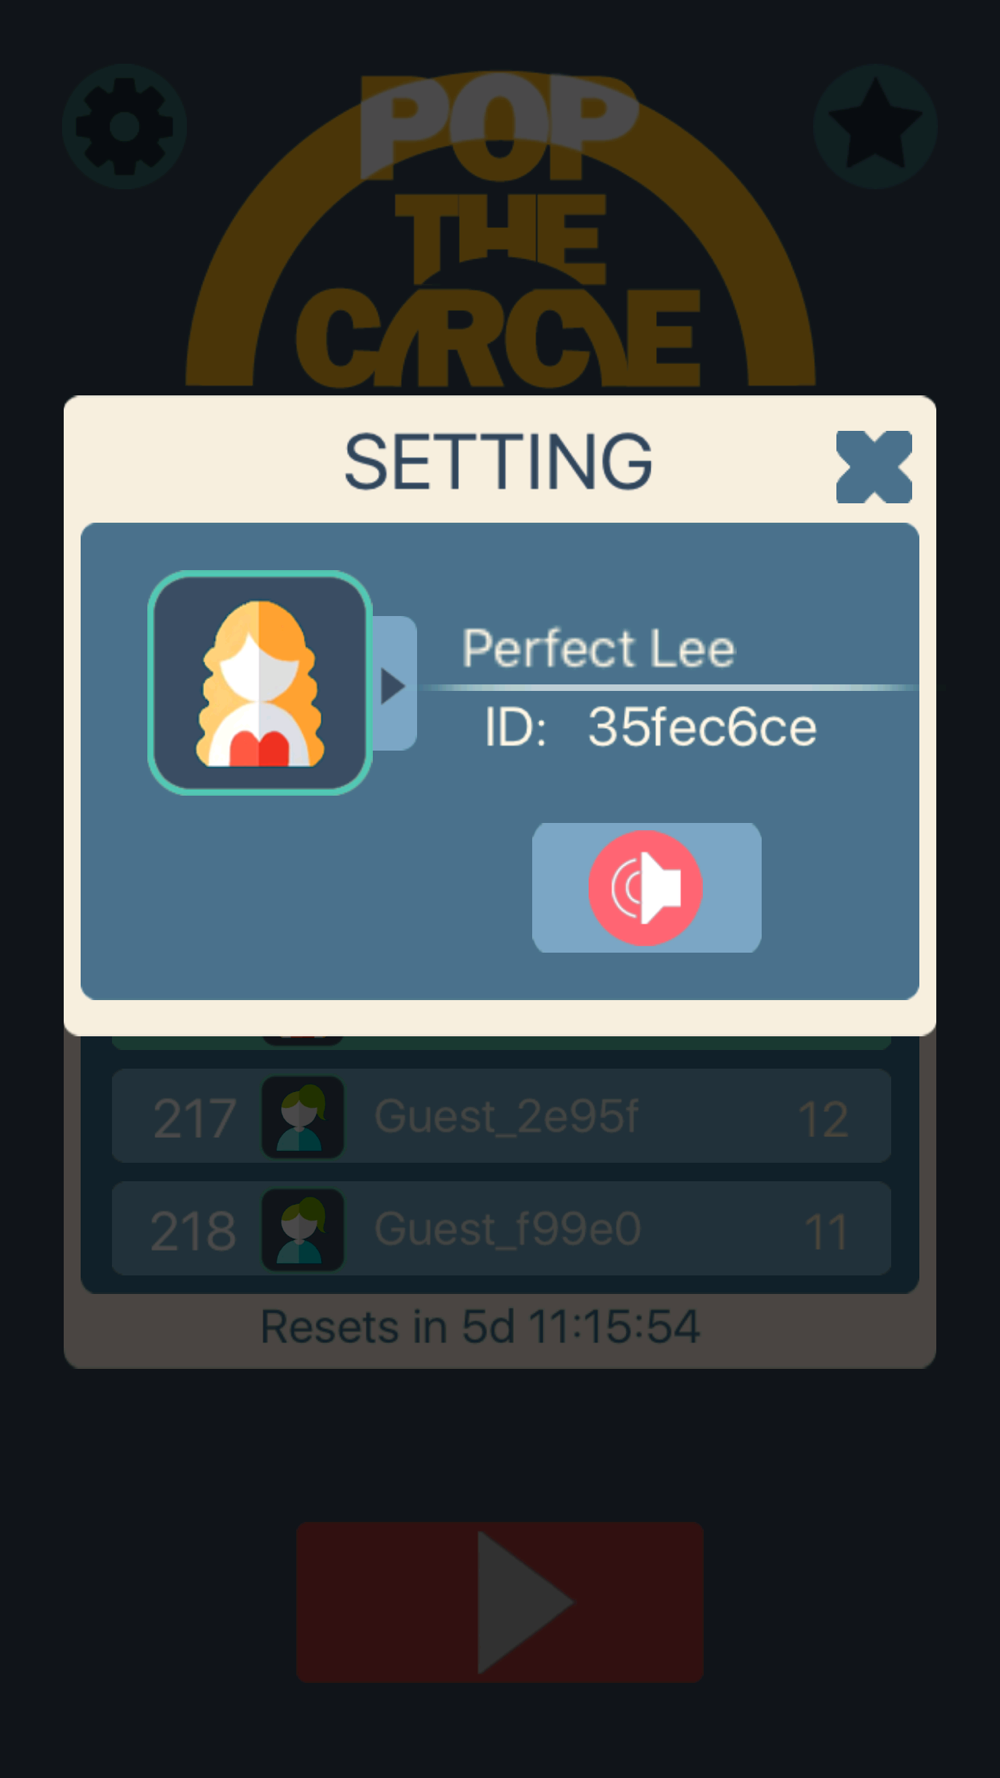Tap the user ID 35fec6ce text
The width and height of the screenshot is (1000, 1778).
pos(702,727)
